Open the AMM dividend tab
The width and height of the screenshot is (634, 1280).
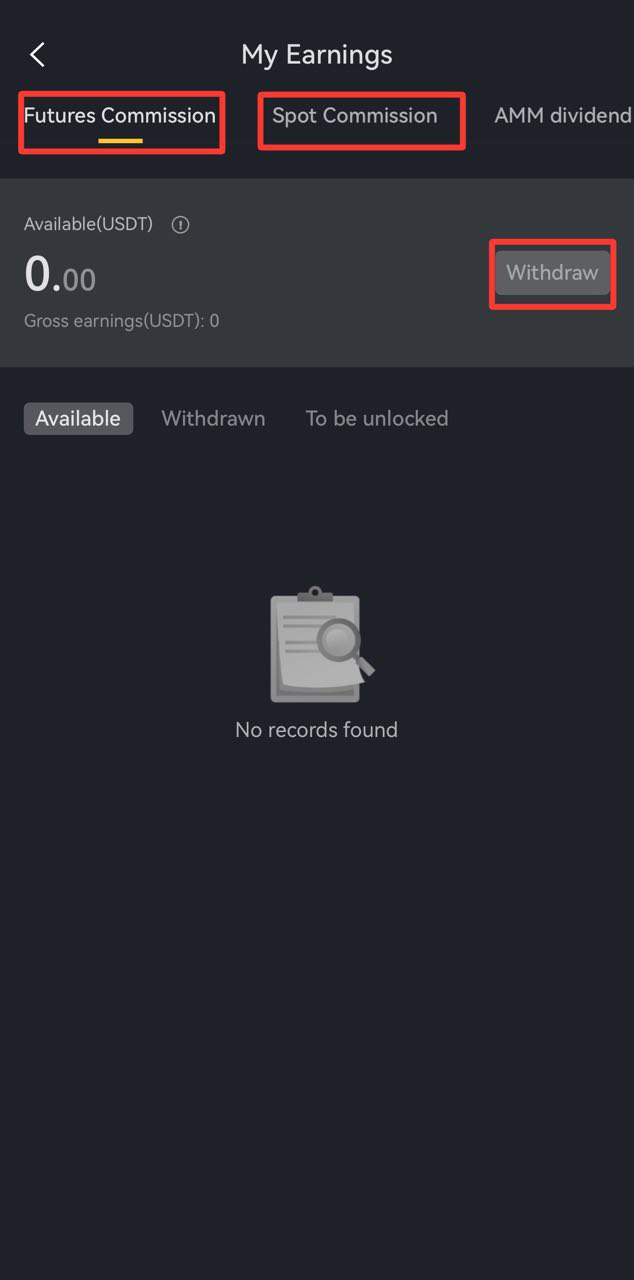[x=562, y=116]
